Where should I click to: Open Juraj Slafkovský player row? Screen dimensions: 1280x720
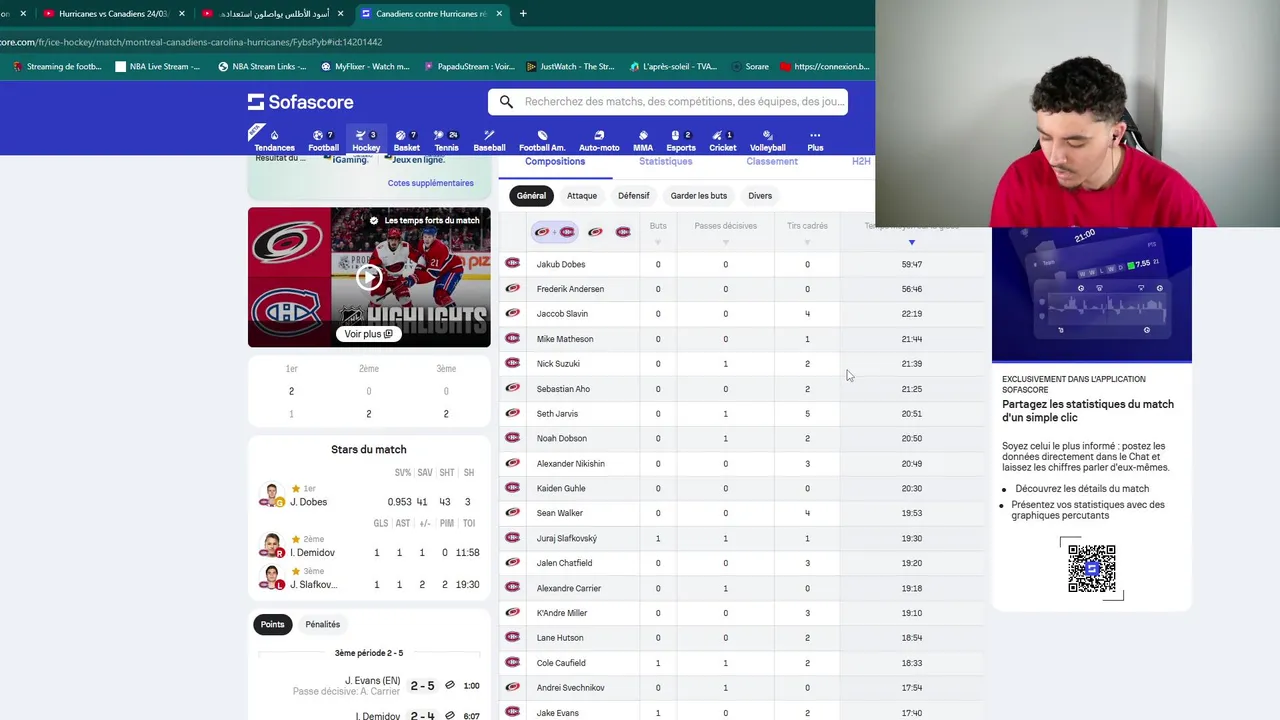pyautogui.click(x=740, y=538)
